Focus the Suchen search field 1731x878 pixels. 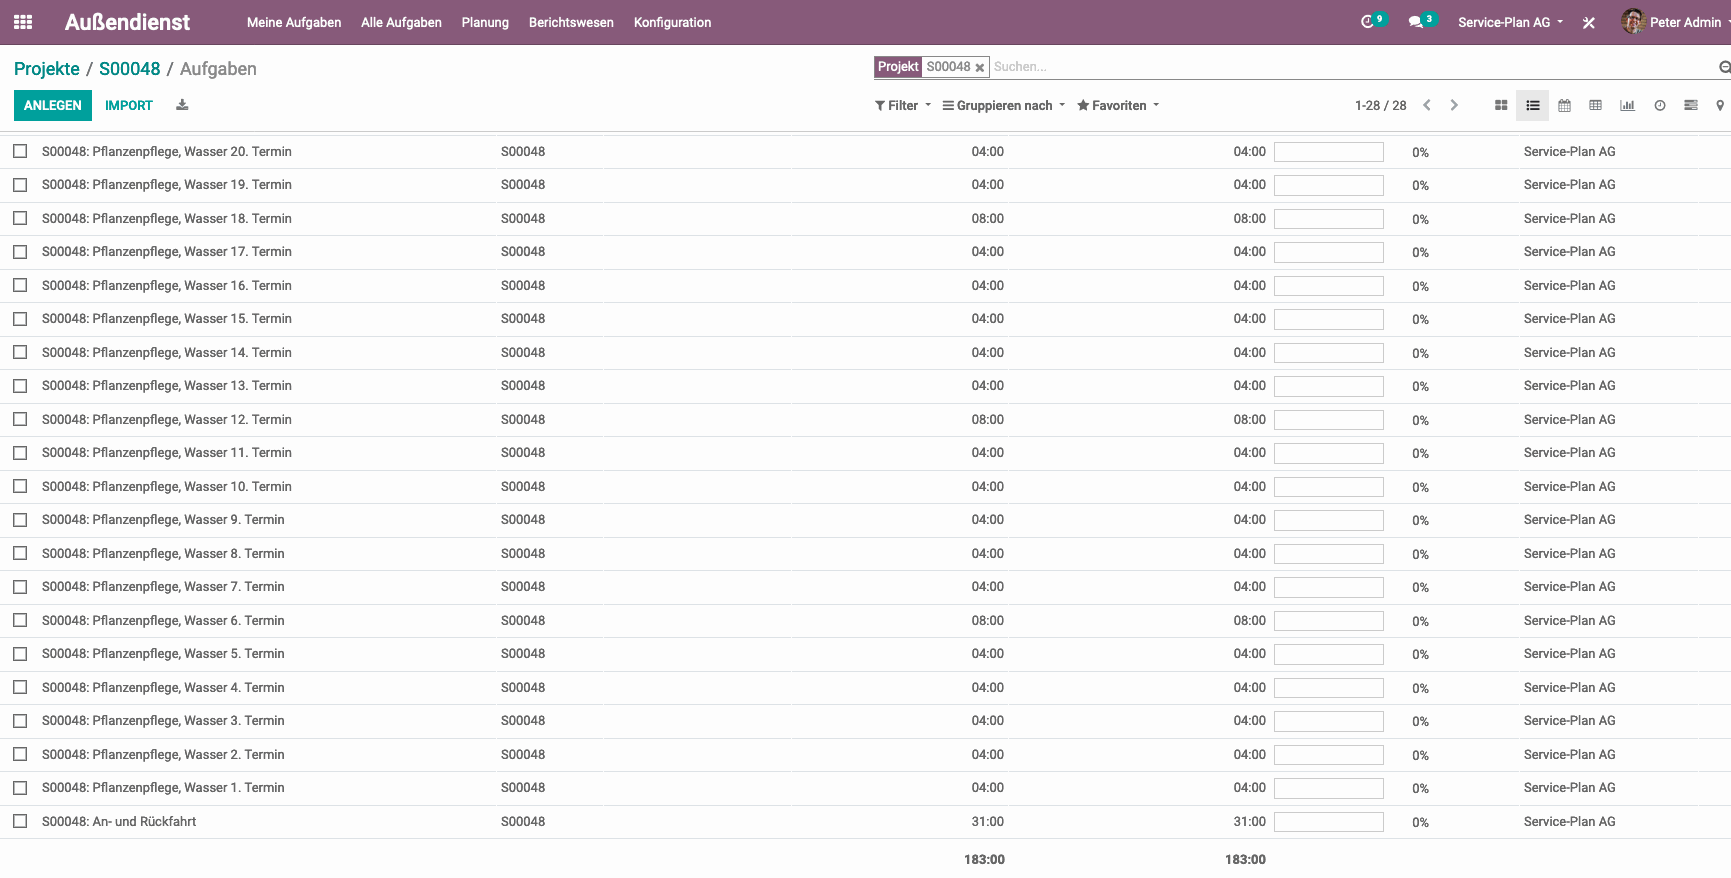tap(1350, 67)
